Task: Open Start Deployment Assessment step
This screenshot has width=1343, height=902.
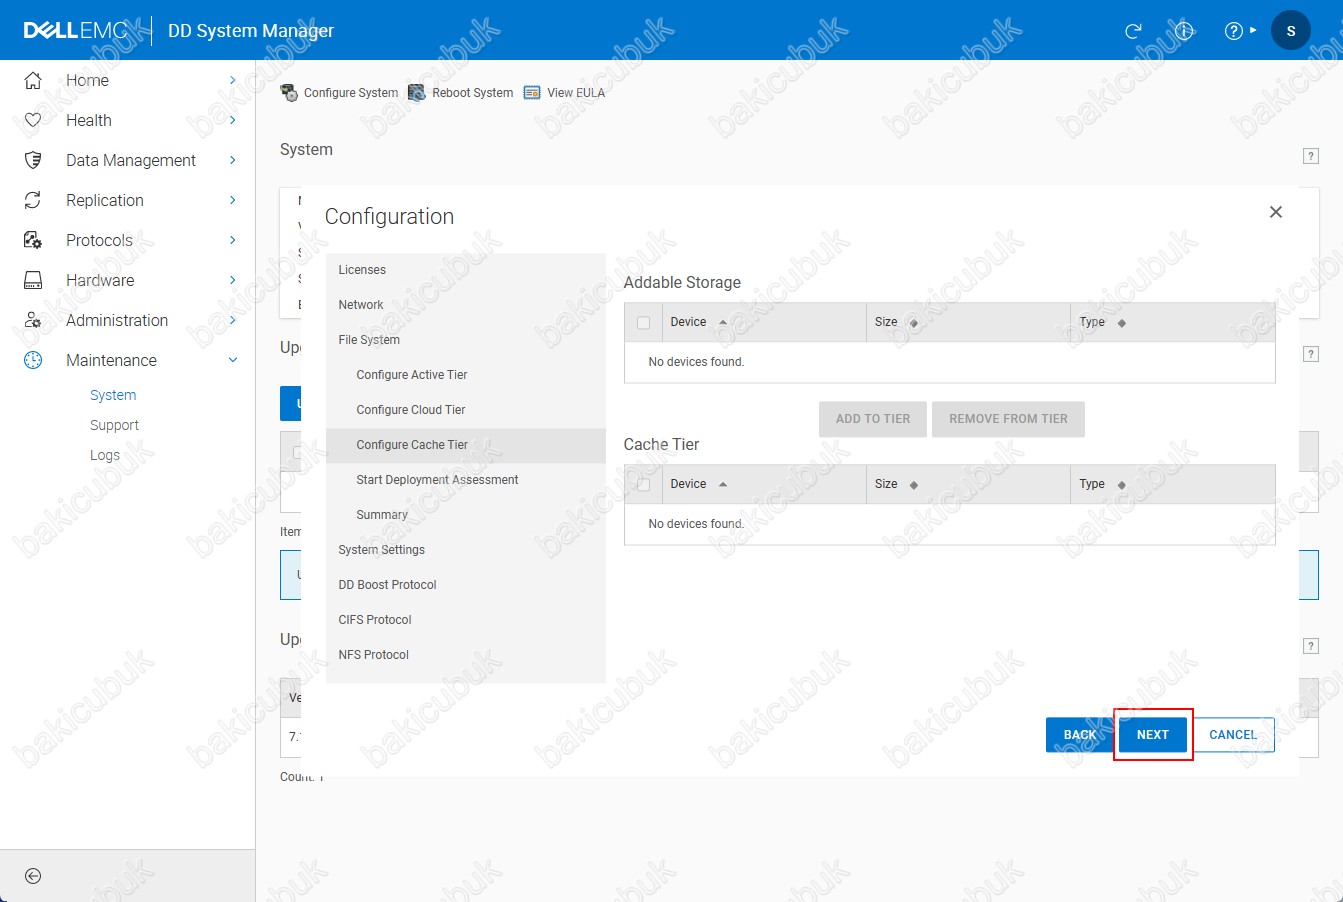Action: 466,480
